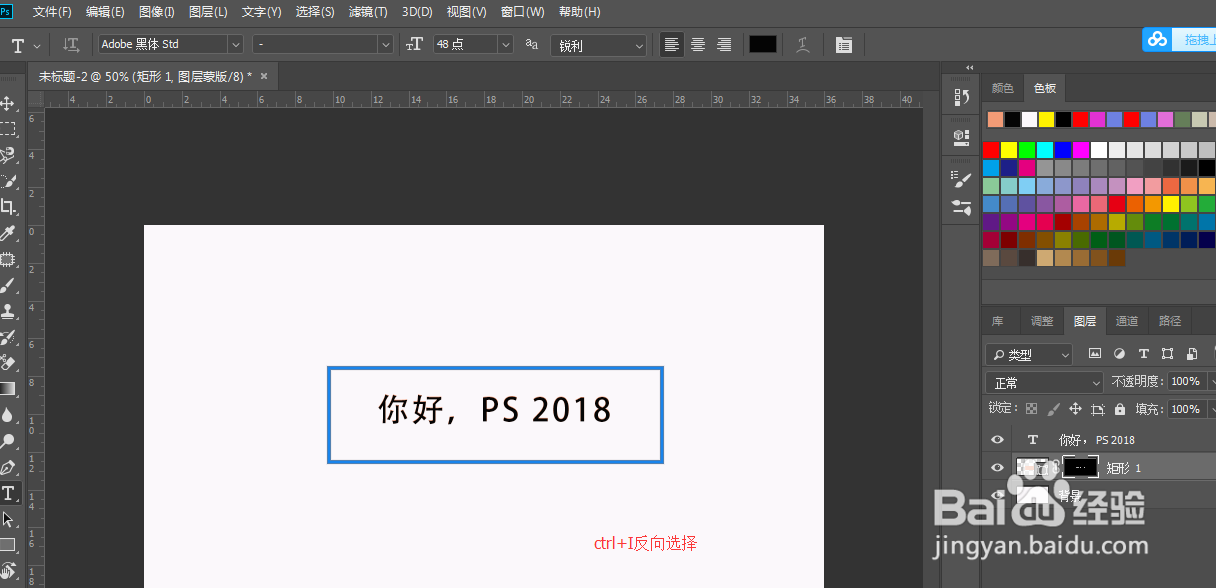Click the Creative Cloud icon
The height and width of the screenshot is (588, 1216).
coord(1156,39)
